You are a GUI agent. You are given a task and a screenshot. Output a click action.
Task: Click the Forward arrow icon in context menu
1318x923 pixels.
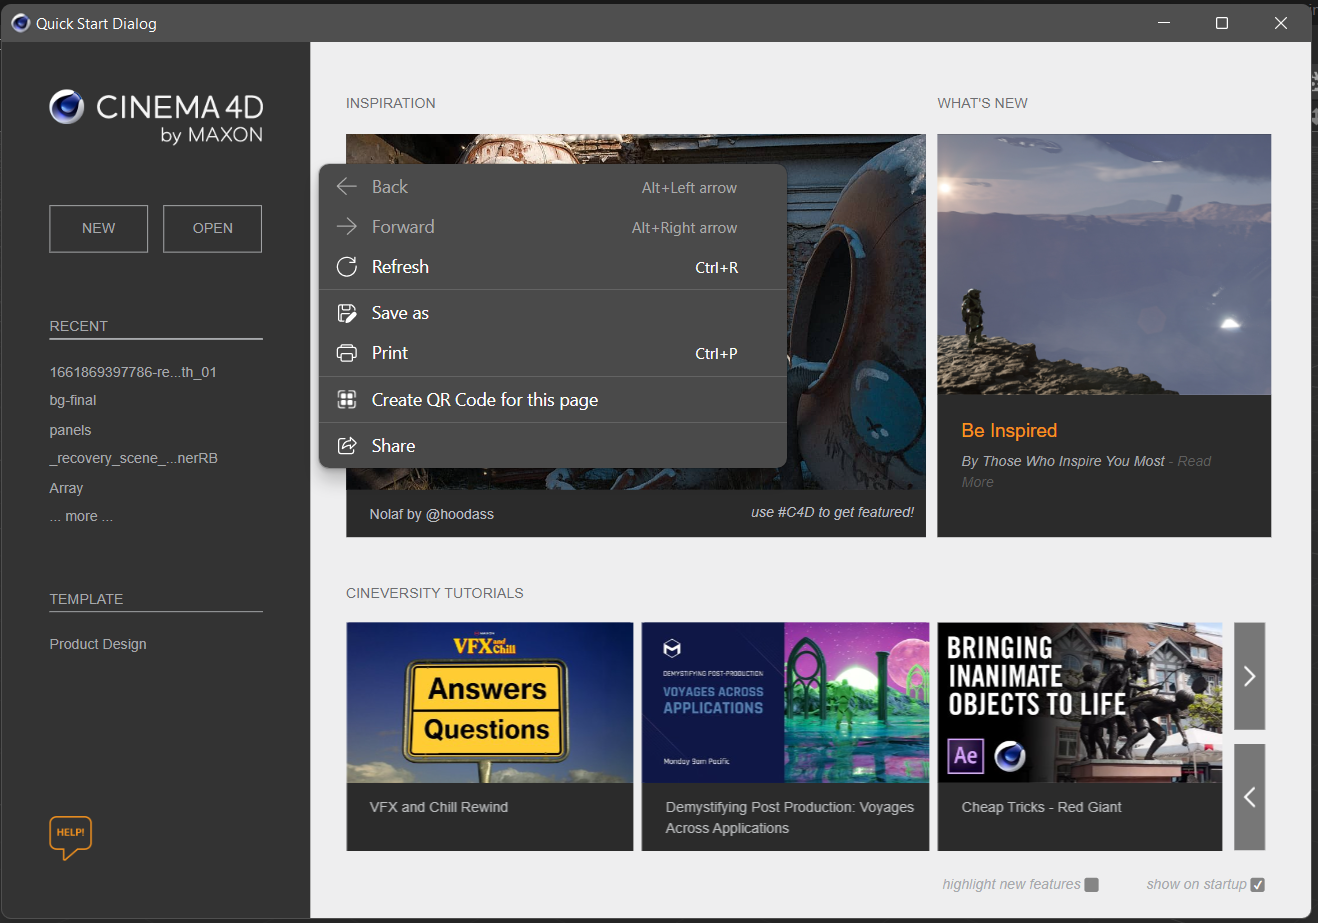point(347,227)
